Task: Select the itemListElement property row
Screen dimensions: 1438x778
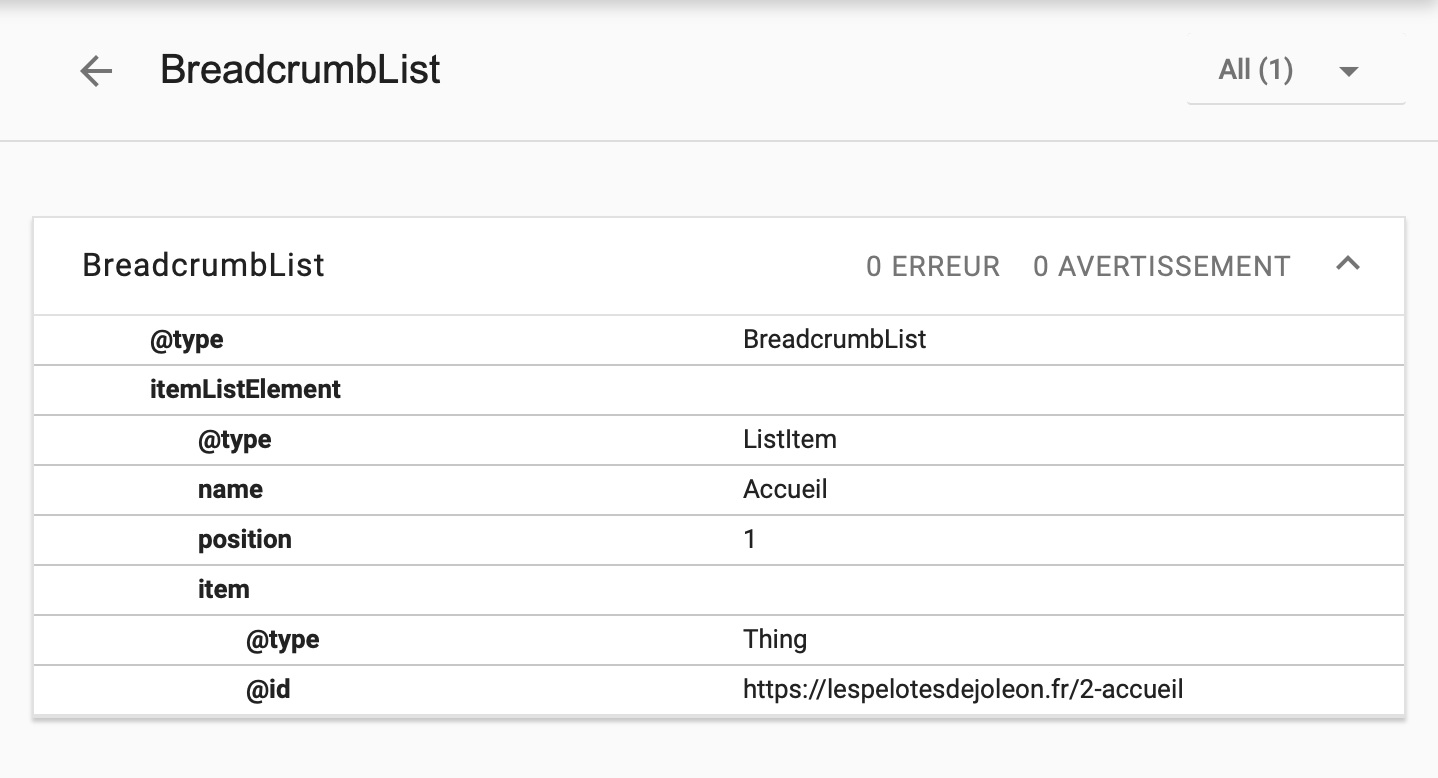Action: (x=245, y=389)
